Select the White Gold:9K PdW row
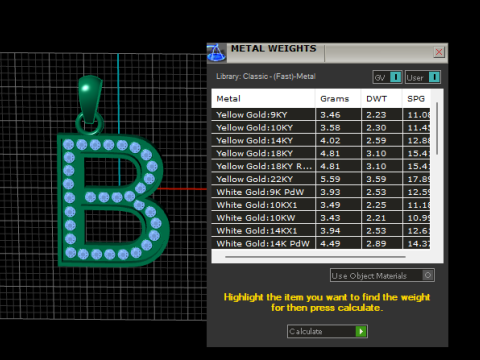The image size is (480, 360). pos(321,192)
